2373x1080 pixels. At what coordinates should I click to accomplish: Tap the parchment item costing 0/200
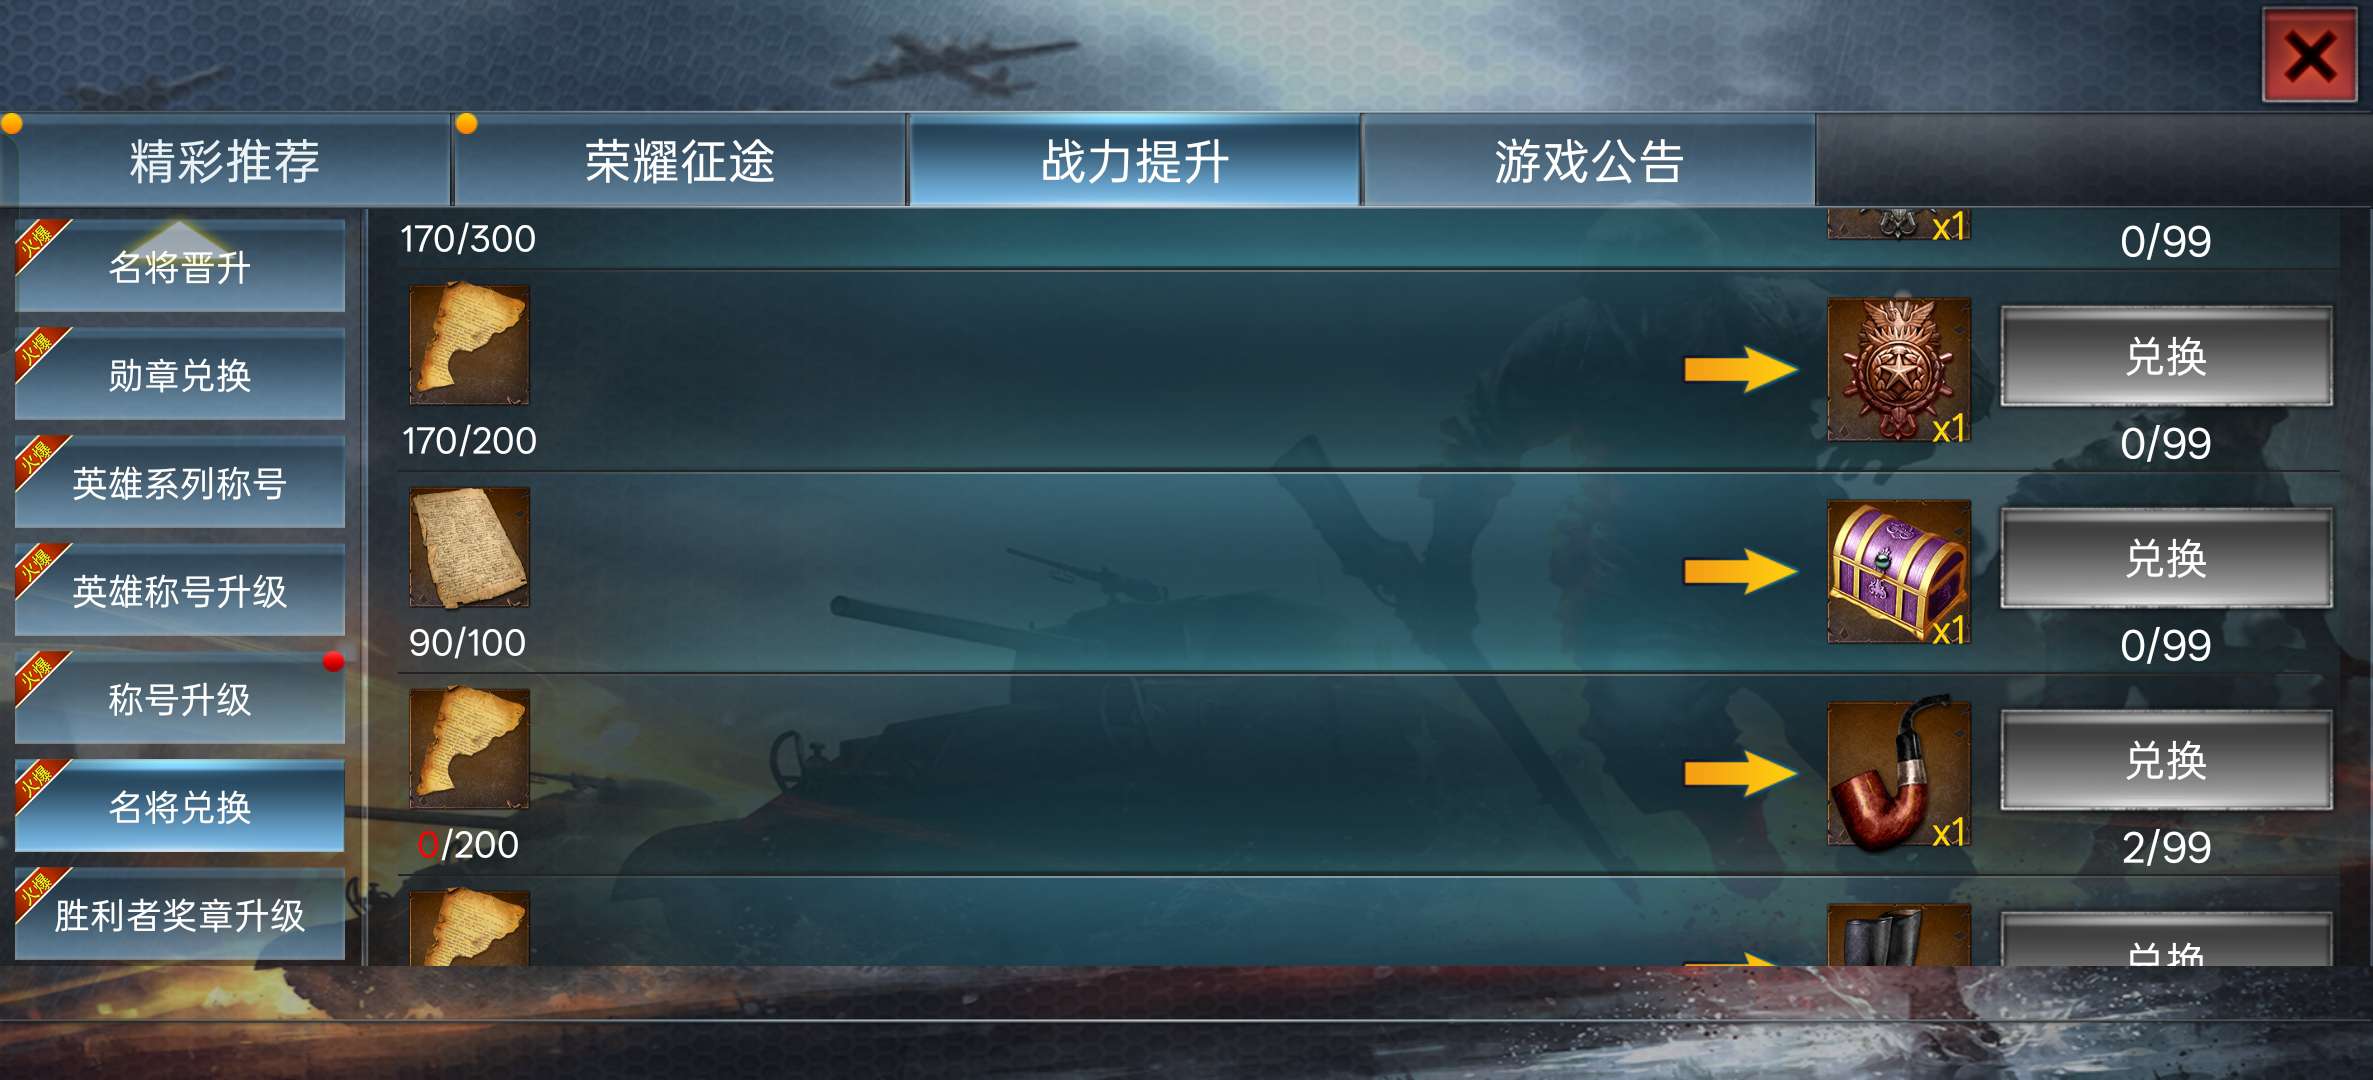pyautogui.click(x=469, y=748)
